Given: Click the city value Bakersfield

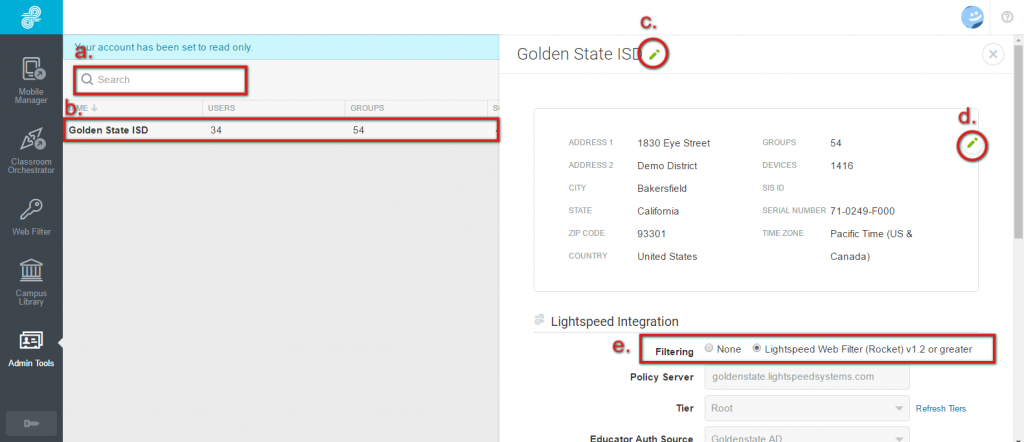Looking at the screenshot, I should coord(662,189).
